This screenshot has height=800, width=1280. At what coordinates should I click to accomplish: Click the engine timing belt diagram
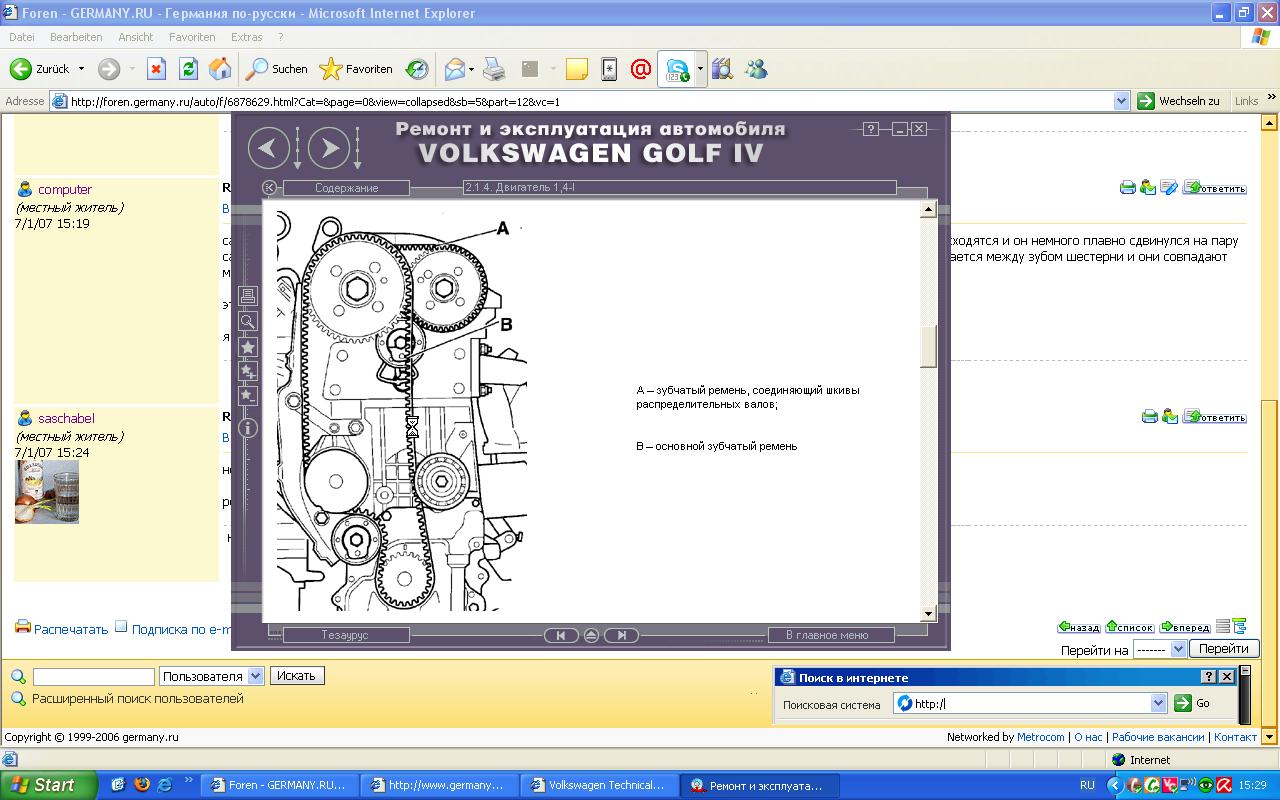coord(402,411)
